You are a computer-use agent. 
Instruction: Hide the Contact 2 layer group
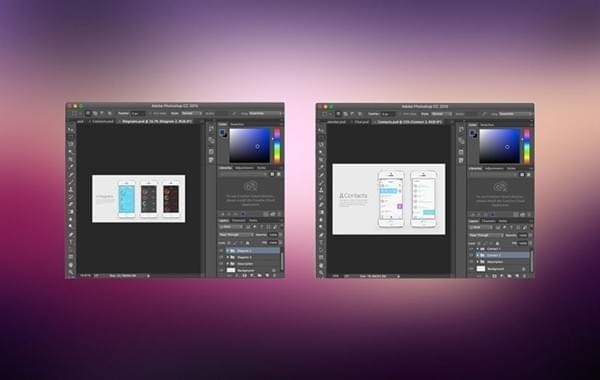tap(471, 255)
